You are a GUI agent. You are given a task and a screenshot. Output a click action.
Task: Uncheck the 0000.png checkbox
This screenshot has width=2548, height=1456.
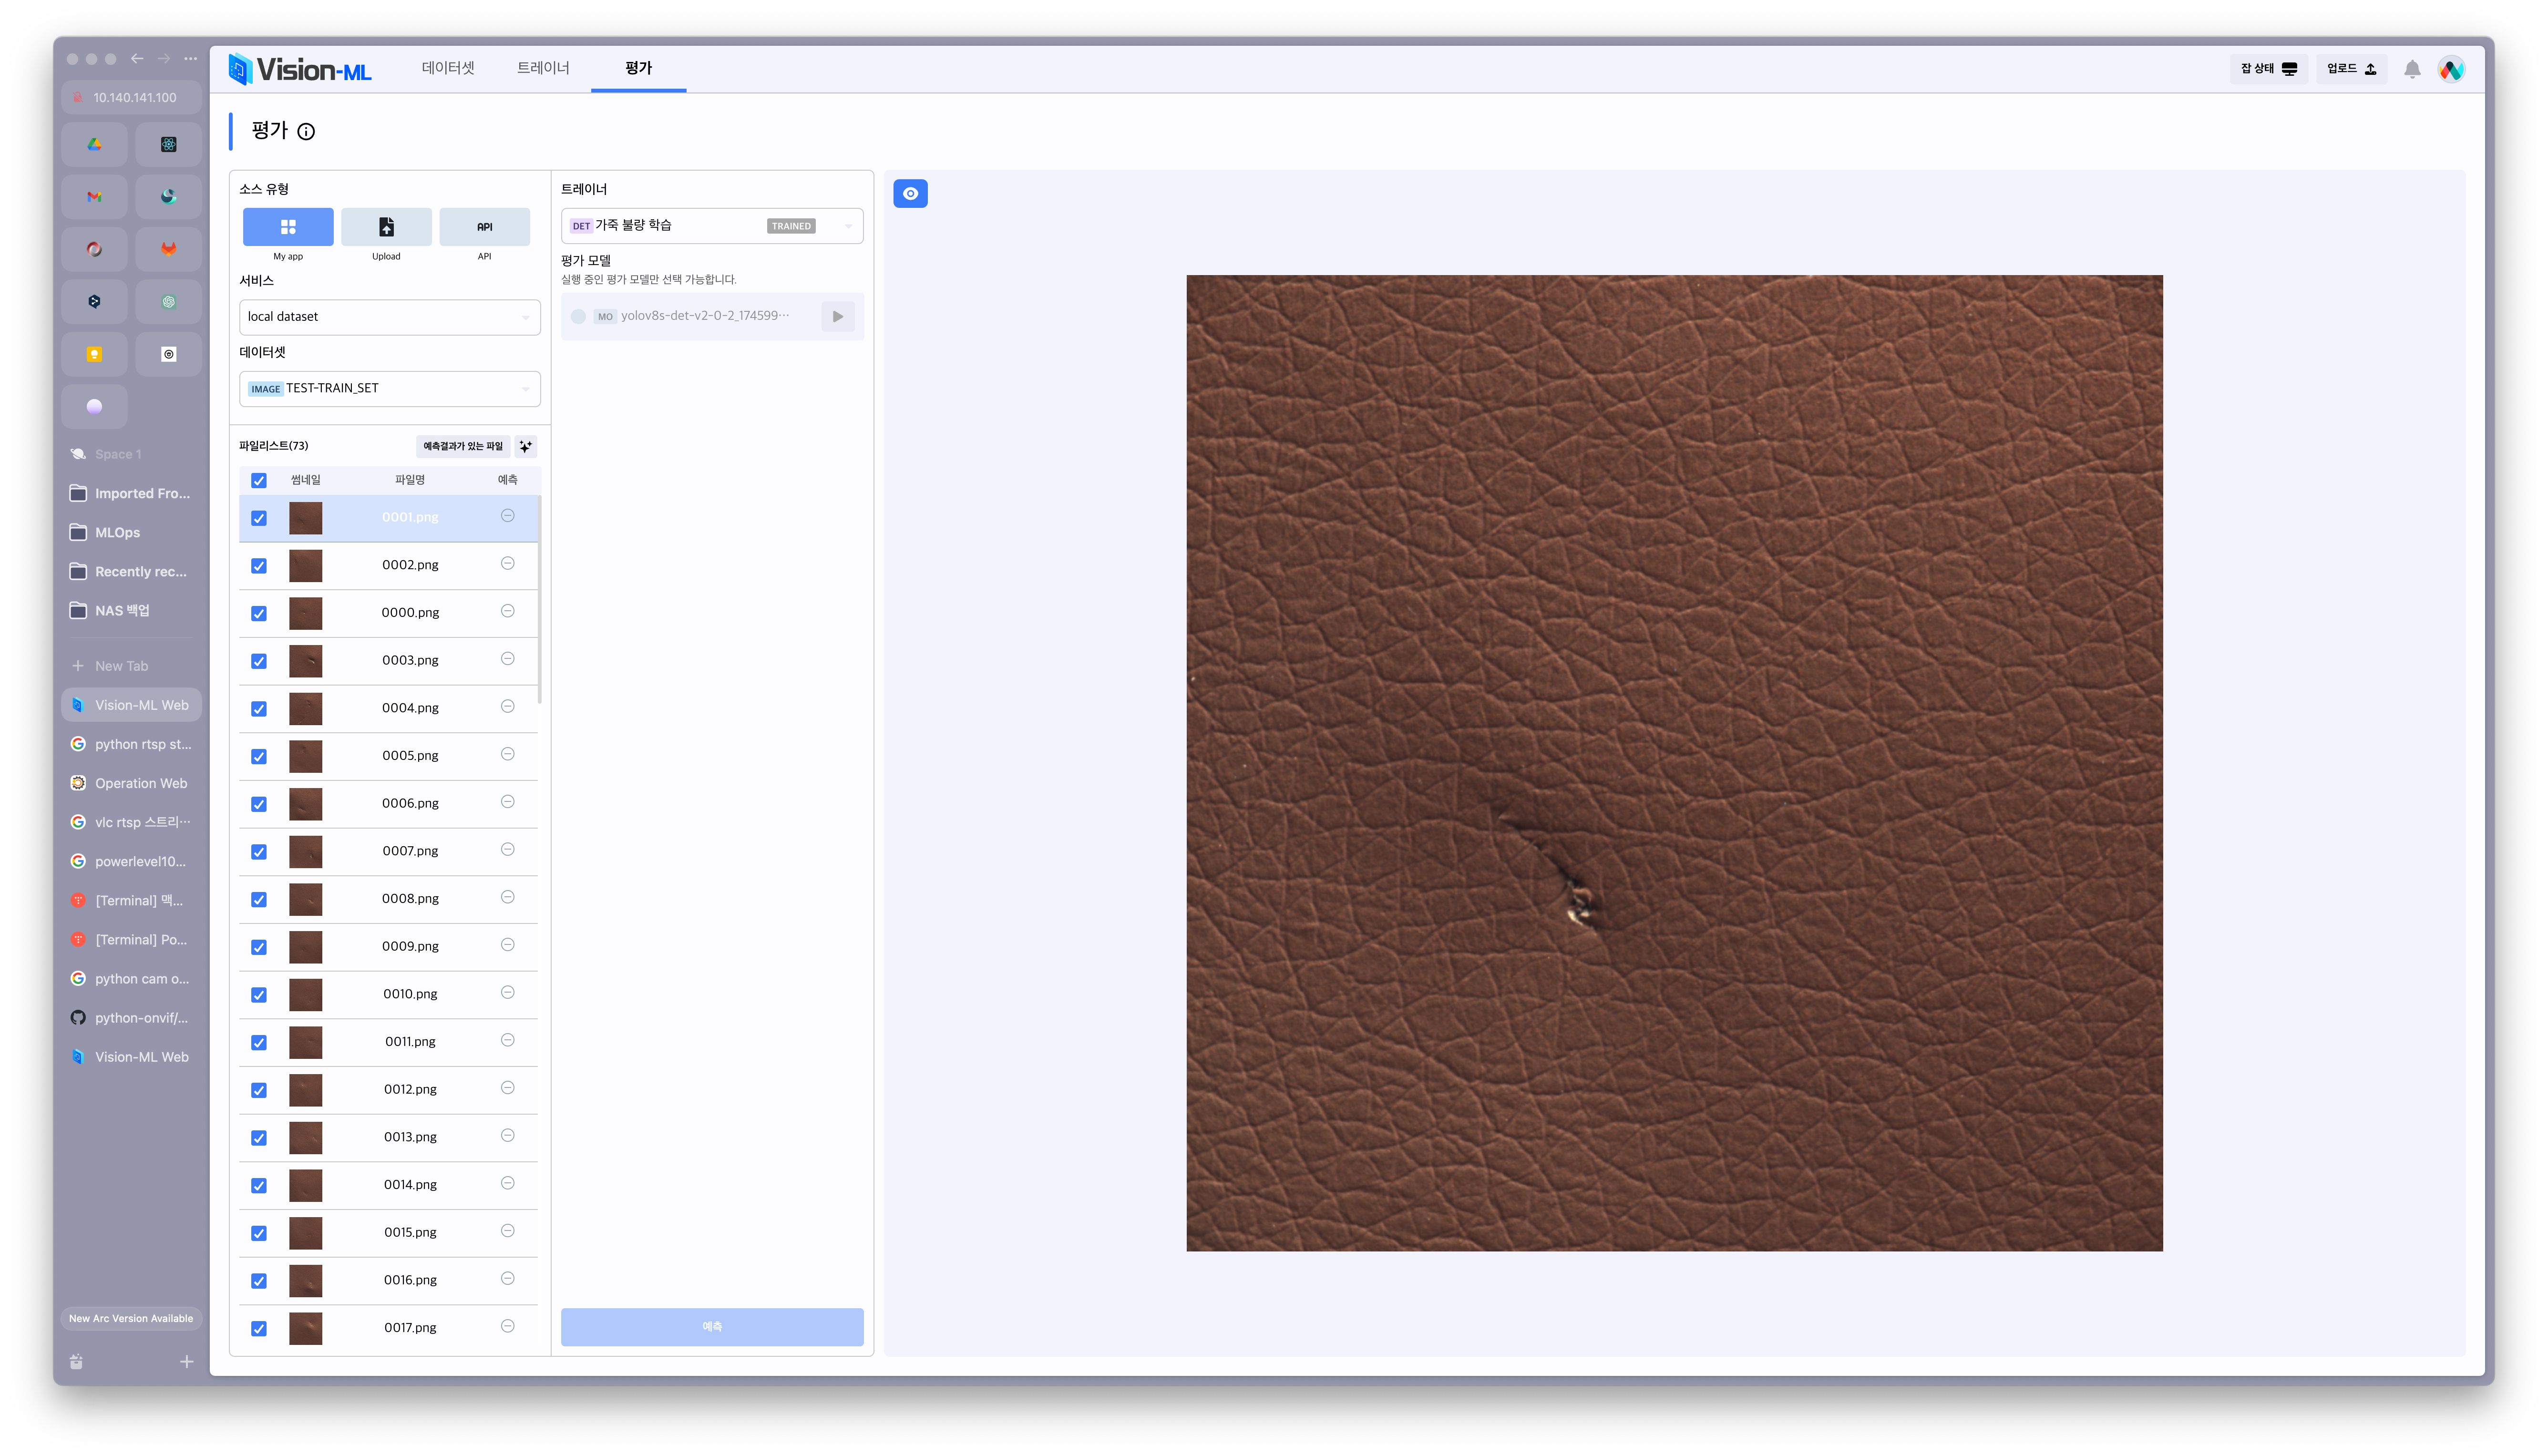tap(259, 614)
